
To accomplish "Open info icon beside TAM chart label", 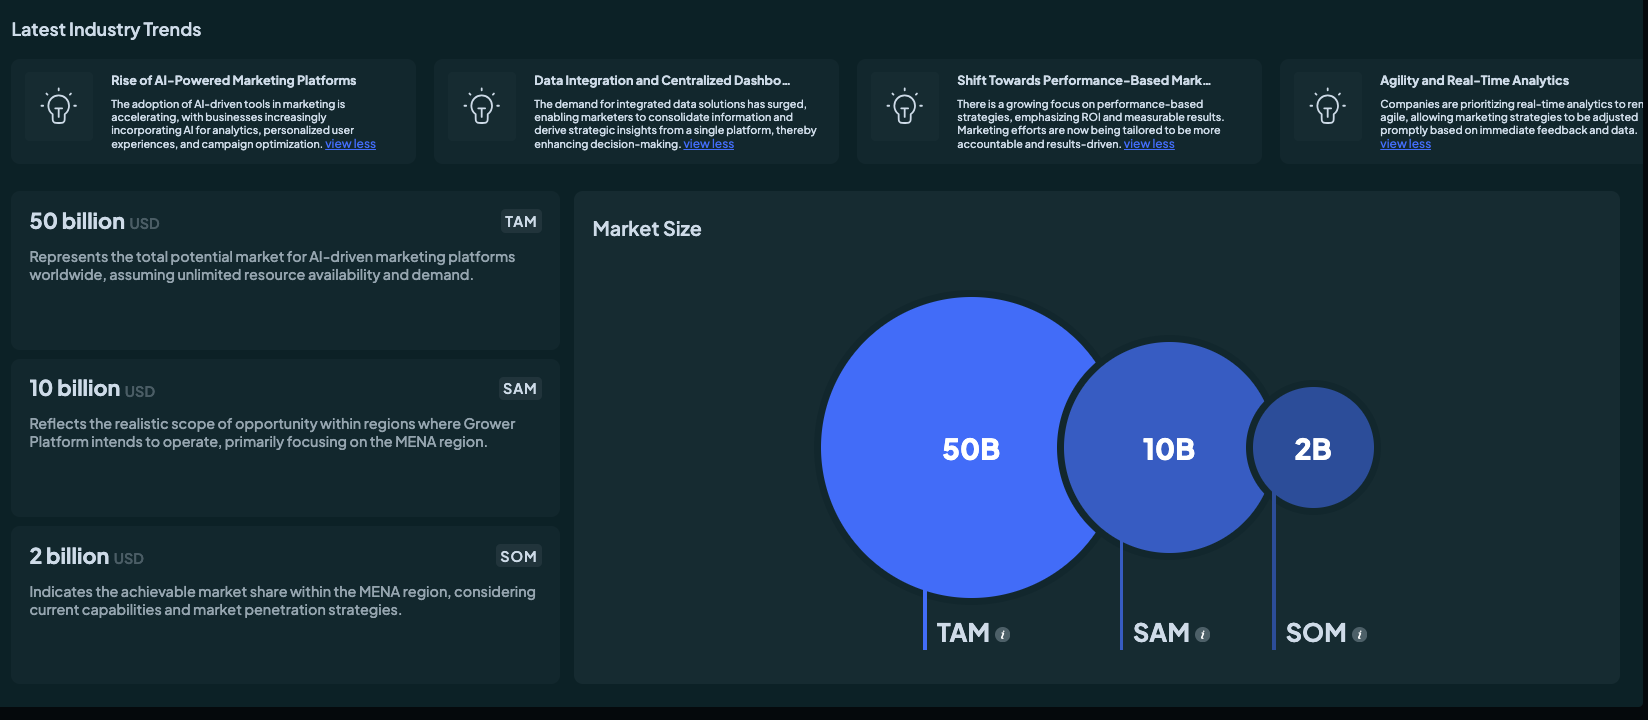I will point(1003,634).
